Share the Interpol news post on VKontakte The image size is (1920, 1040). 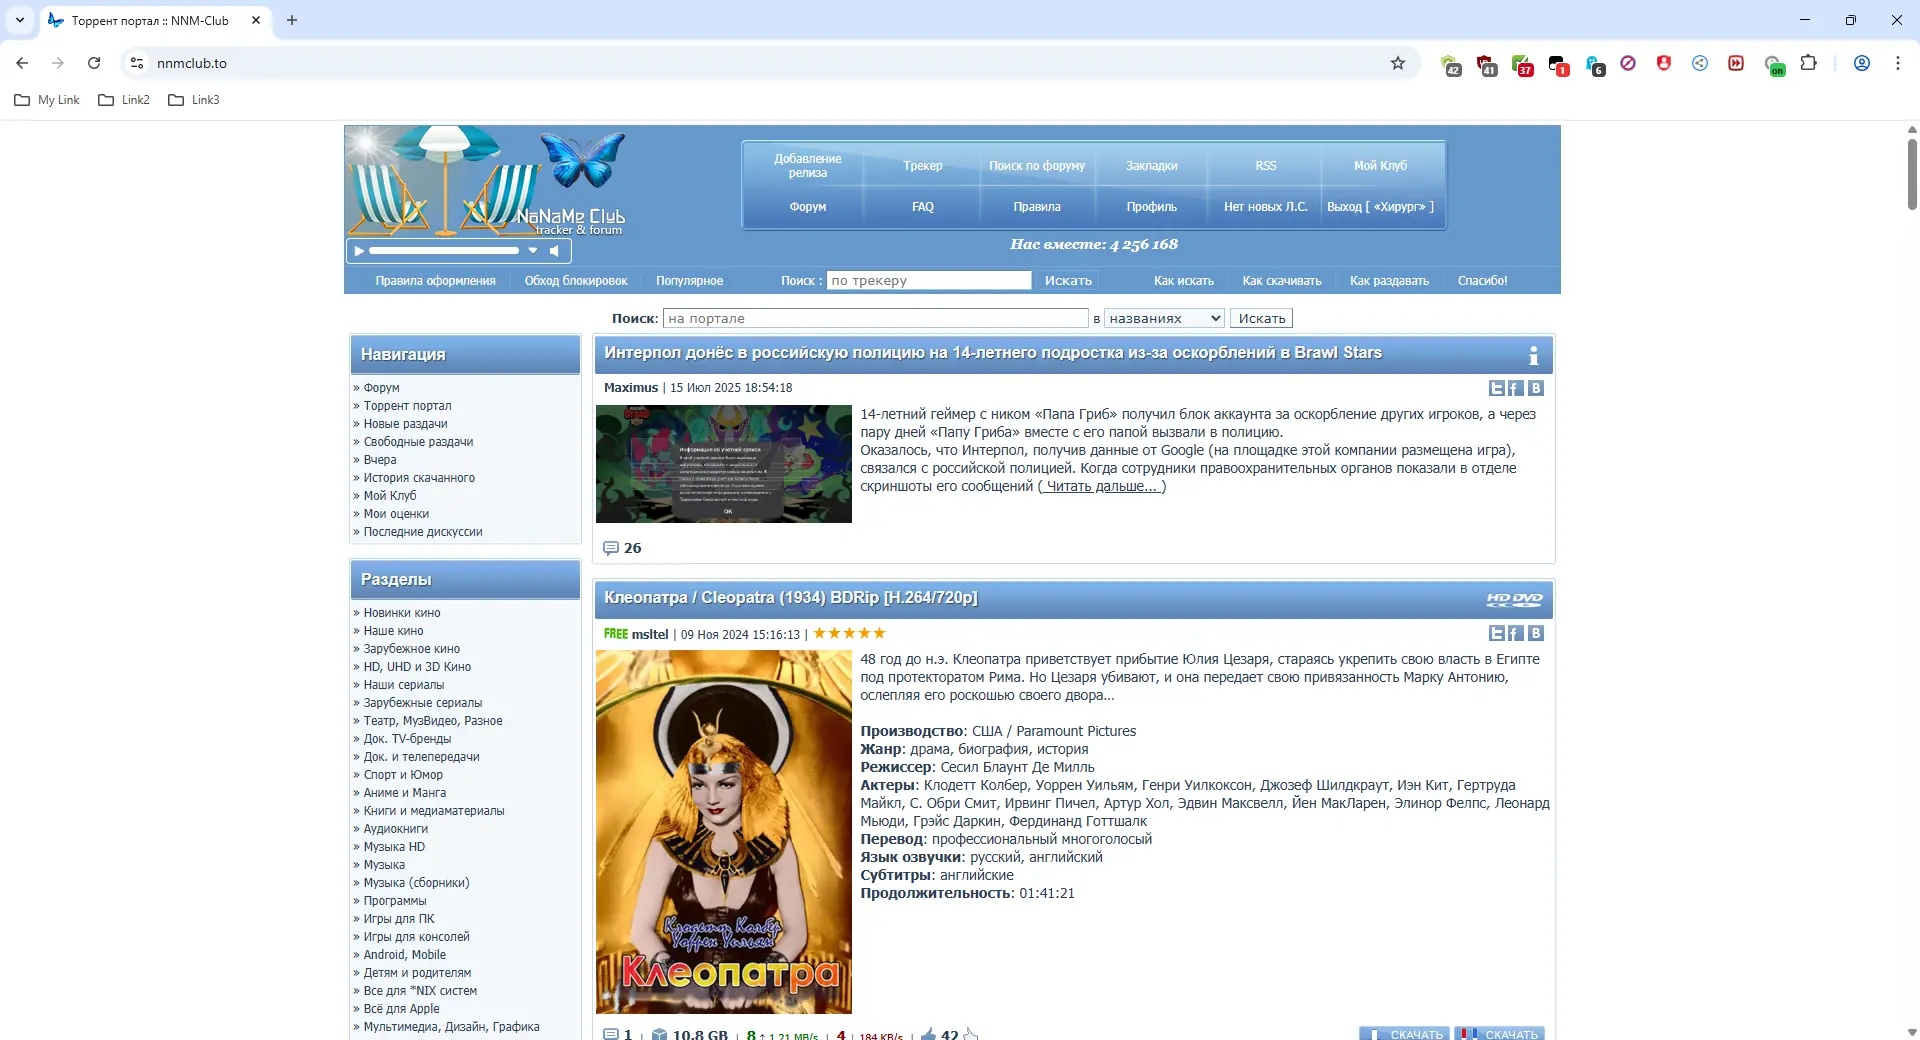pyautogui.click(x=1536, y=388)
